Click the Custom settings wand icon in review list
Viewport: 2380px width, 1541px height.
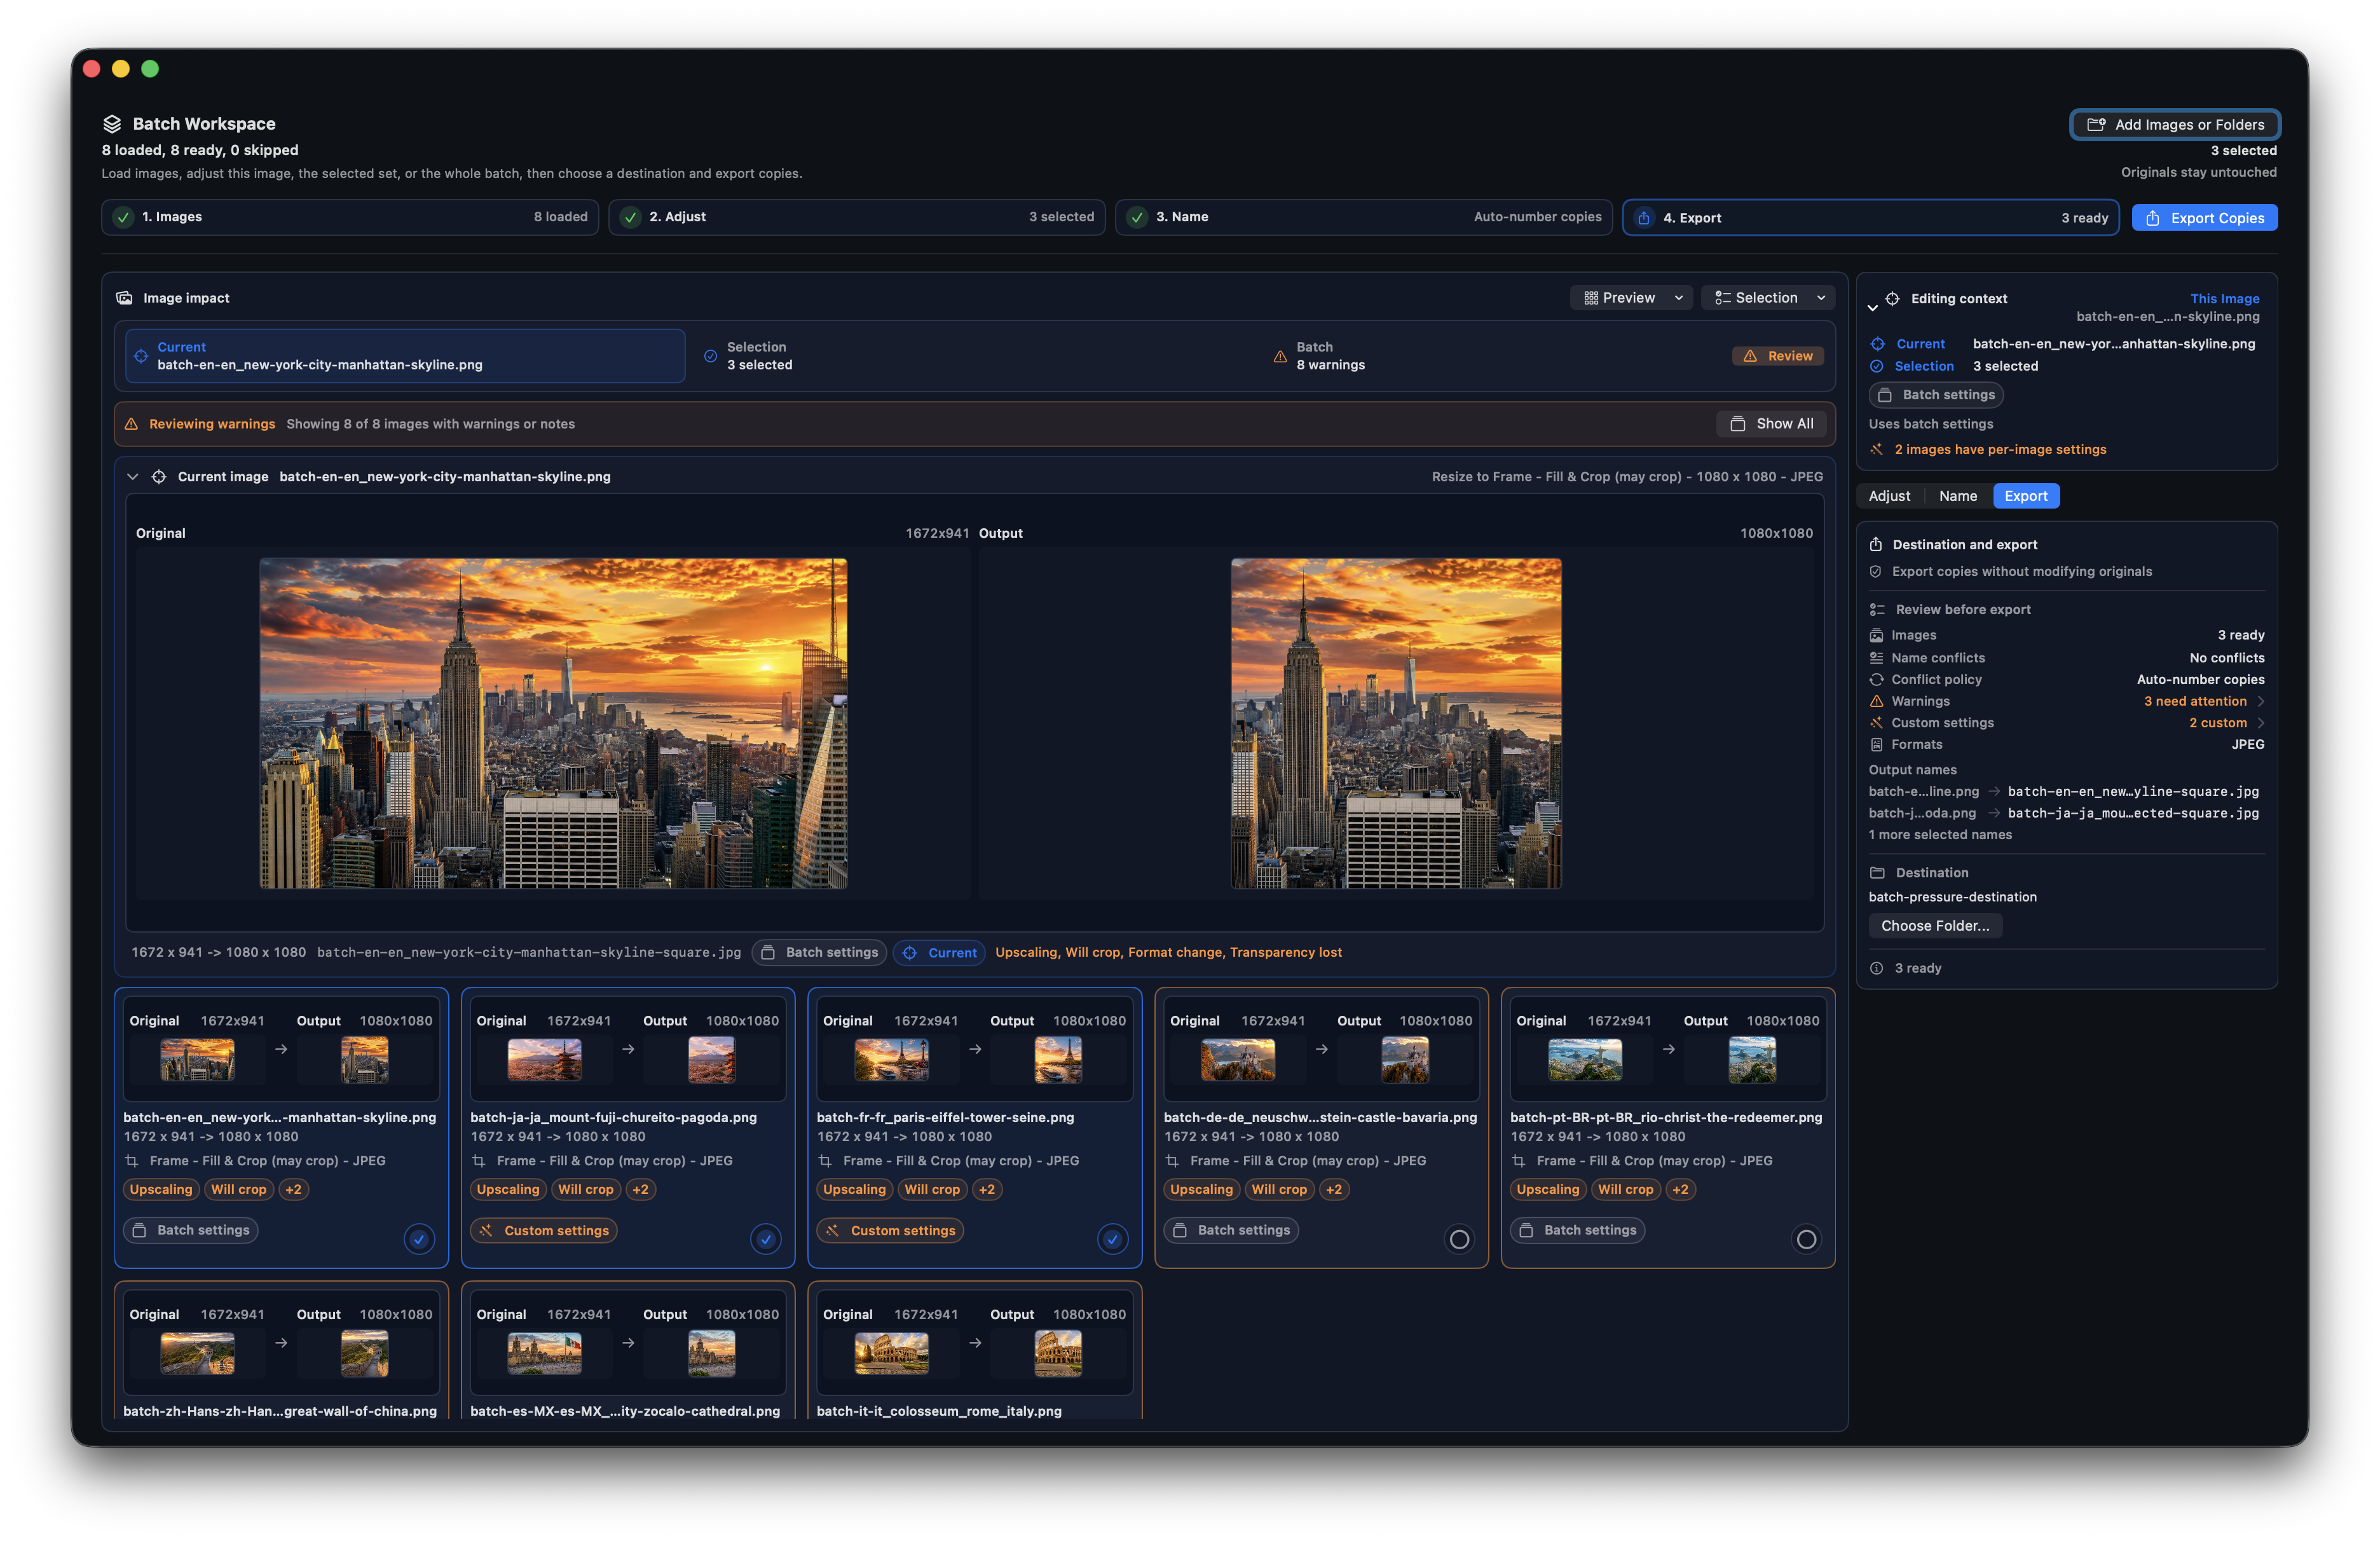1876,723
